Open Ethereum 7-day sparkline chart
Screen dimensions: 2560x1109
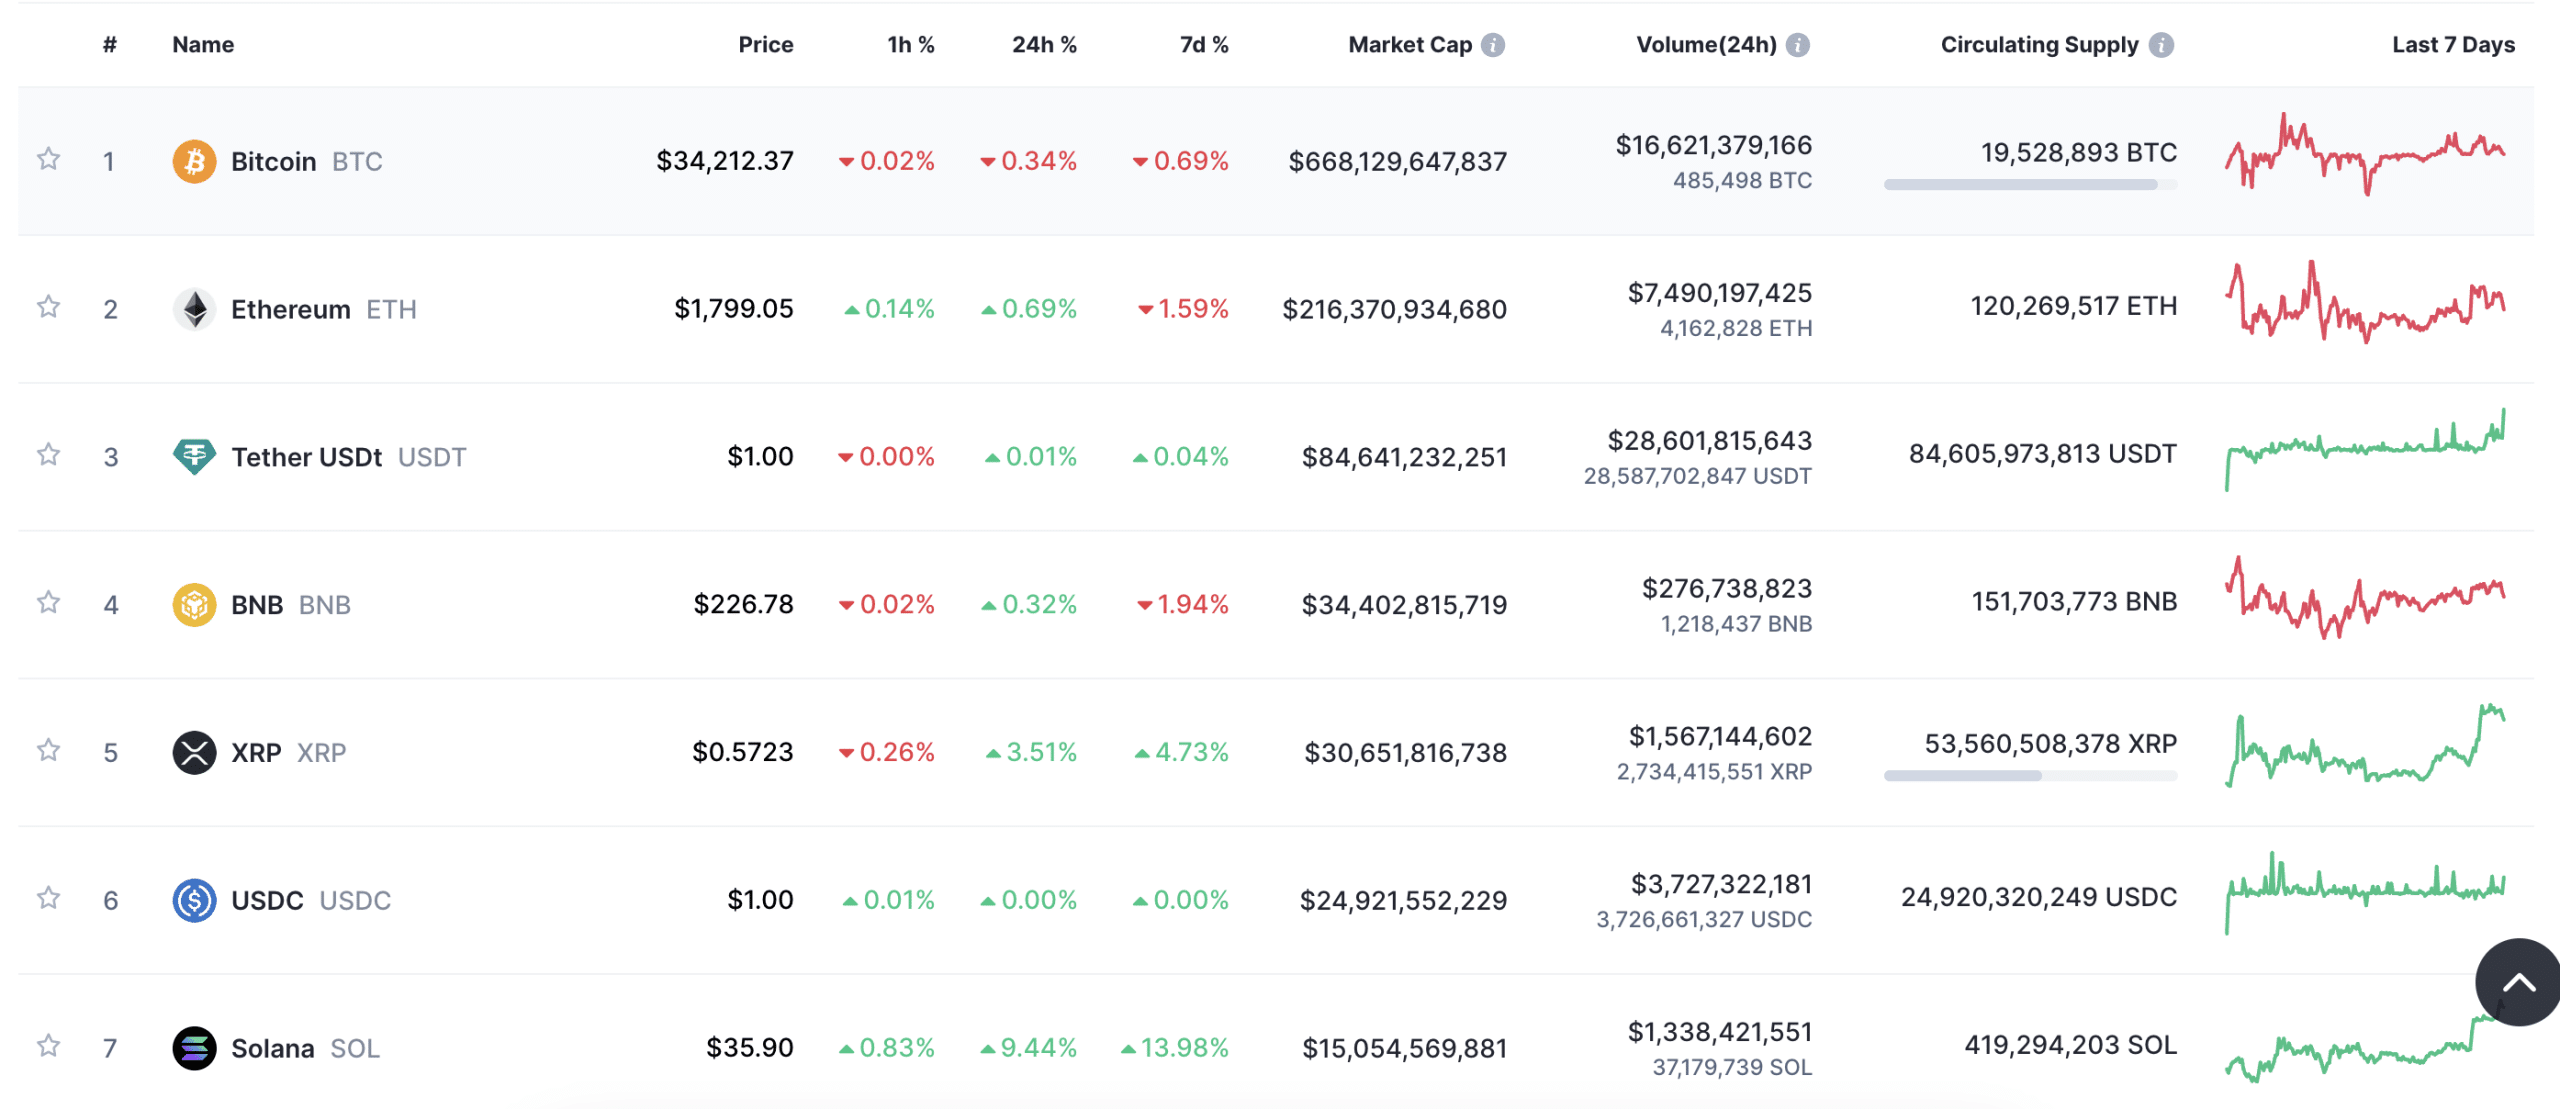pyautogui.click(x=2365, y=301)
